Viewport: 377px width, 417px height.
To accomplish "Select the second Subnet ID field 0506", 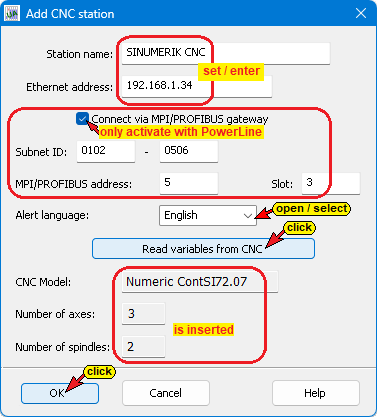I will tap(189, 151).
